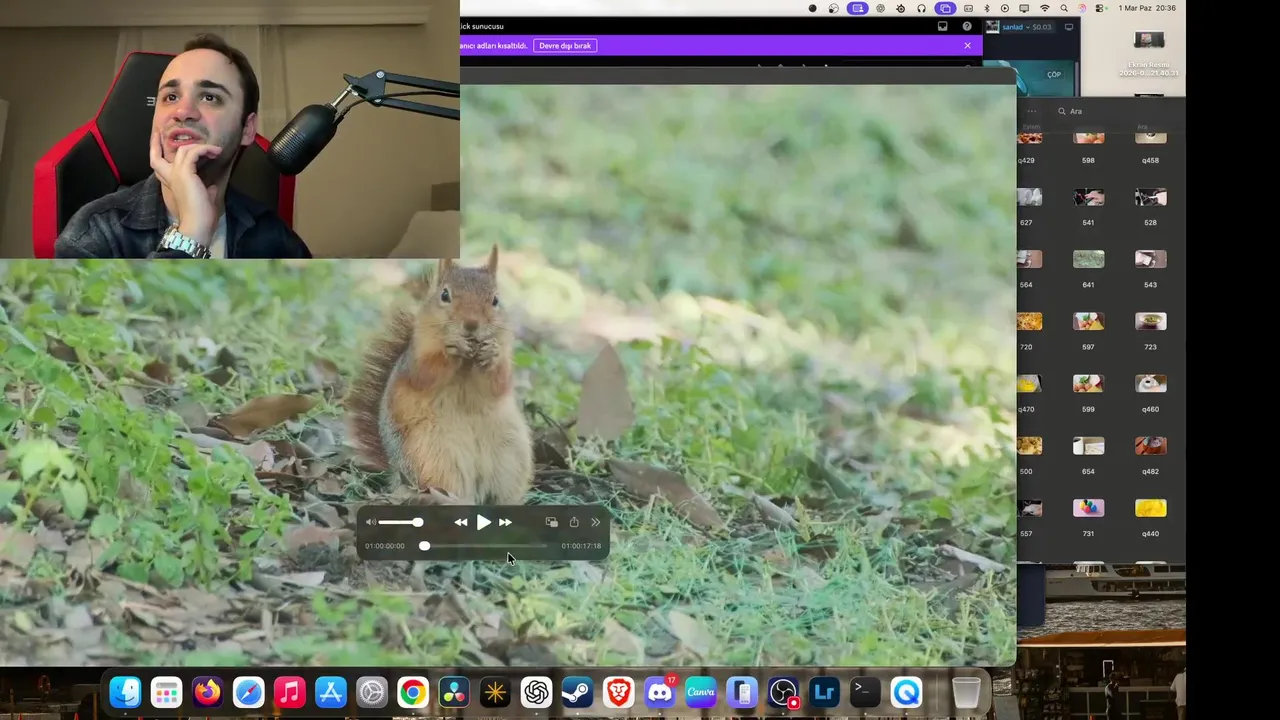Click the ÇÖP label in Steam window
1280x720 pixels.
pyautogui.click(x=1054, y=75)
